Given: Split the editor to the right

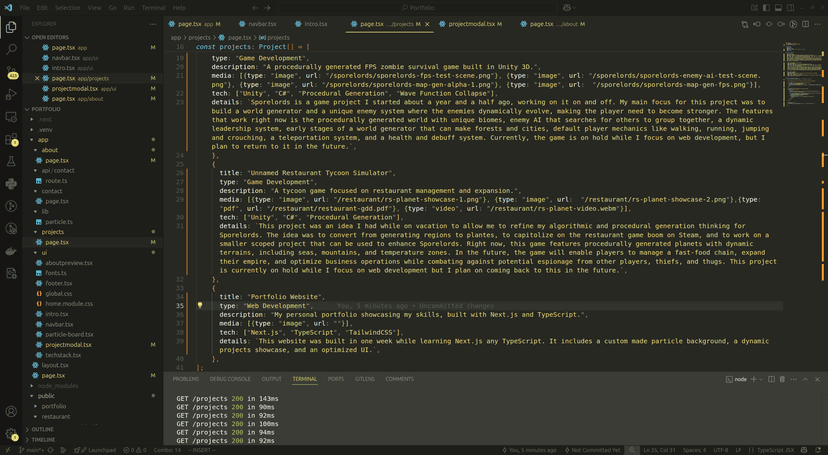Looking at the screenshot, I should point(805,24).
